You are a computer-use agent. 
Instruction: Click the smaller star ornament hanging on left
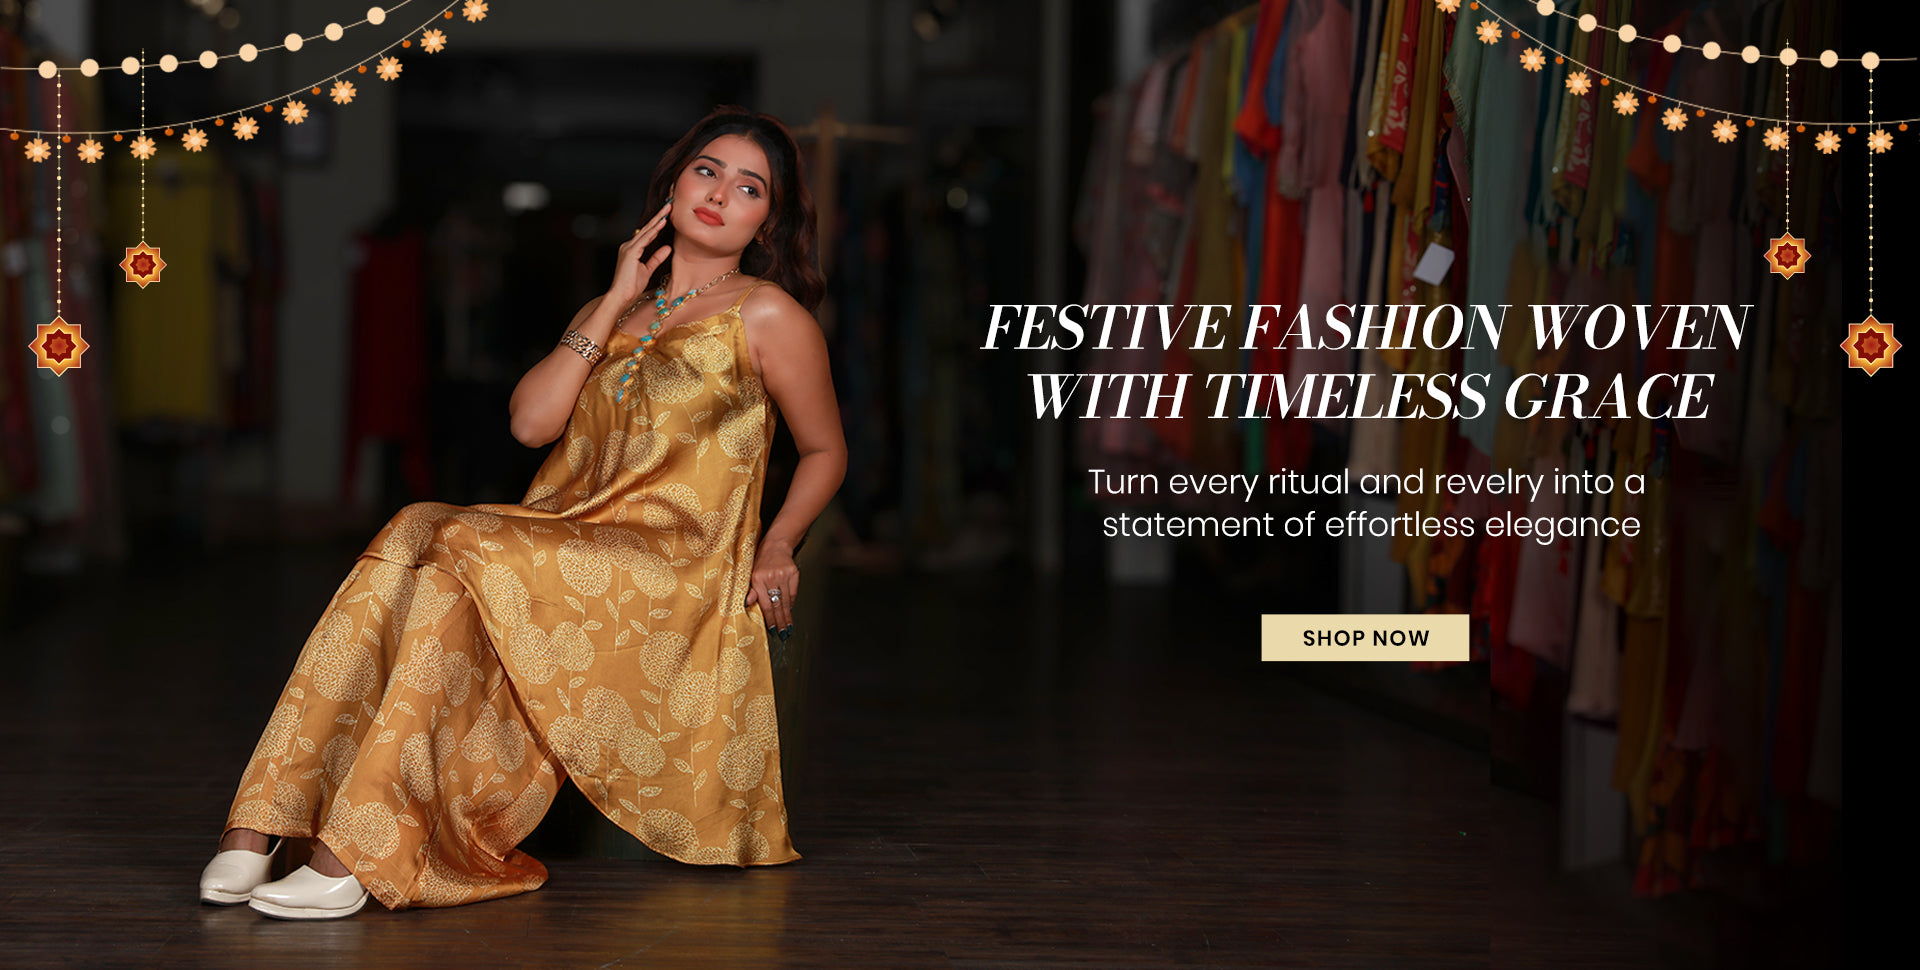143,264
